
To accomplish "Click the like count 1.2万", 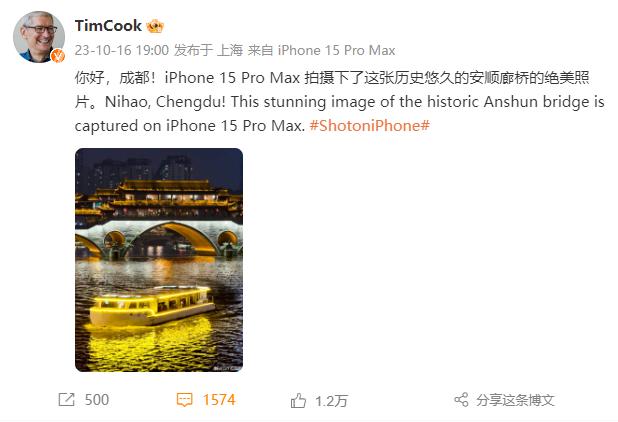I will click(x=331, y=401).
